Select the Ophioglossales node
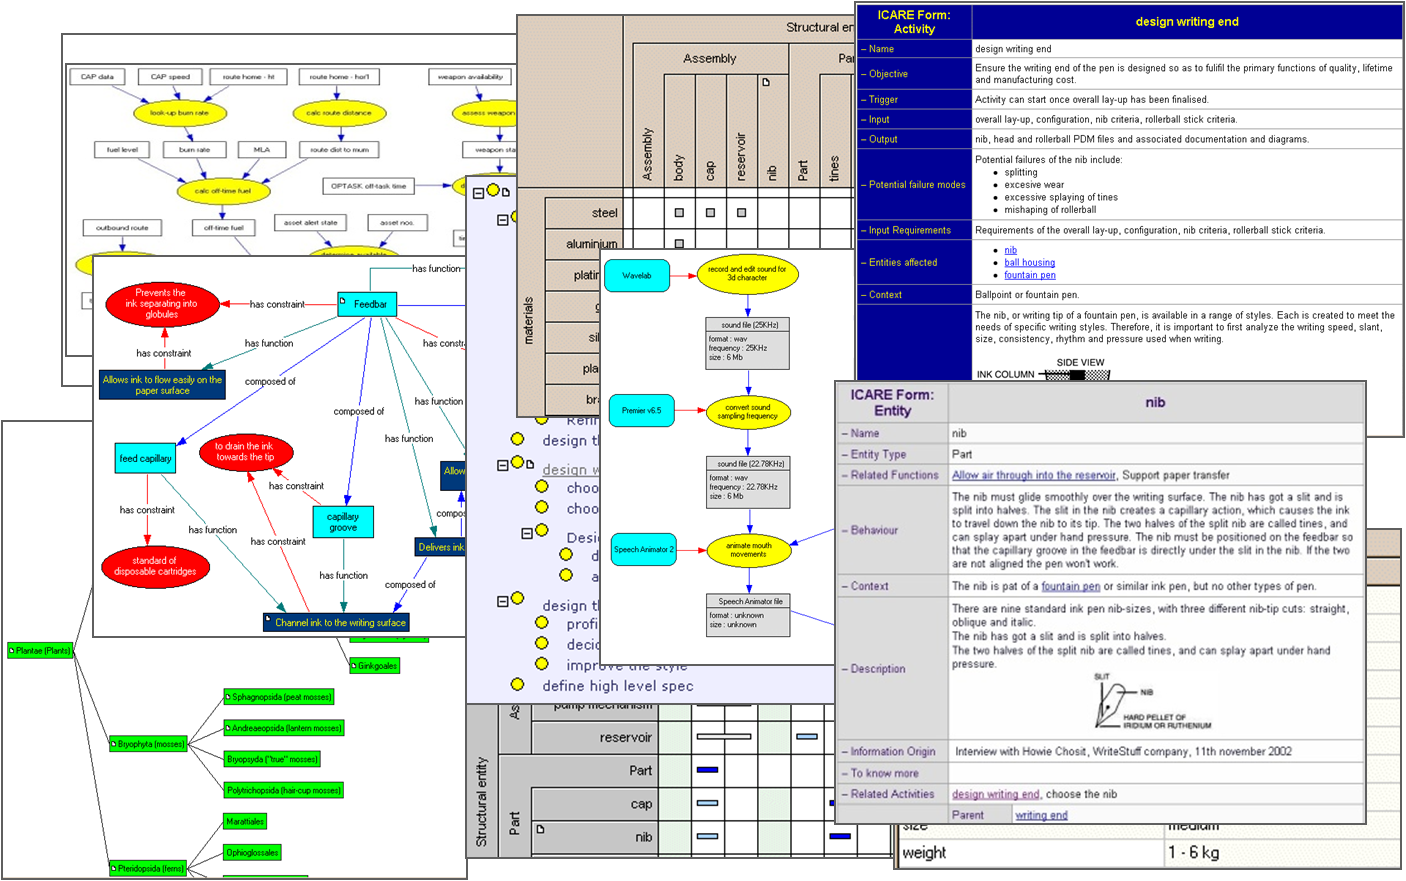This screenshot has width=1406, height=881. 252,852
